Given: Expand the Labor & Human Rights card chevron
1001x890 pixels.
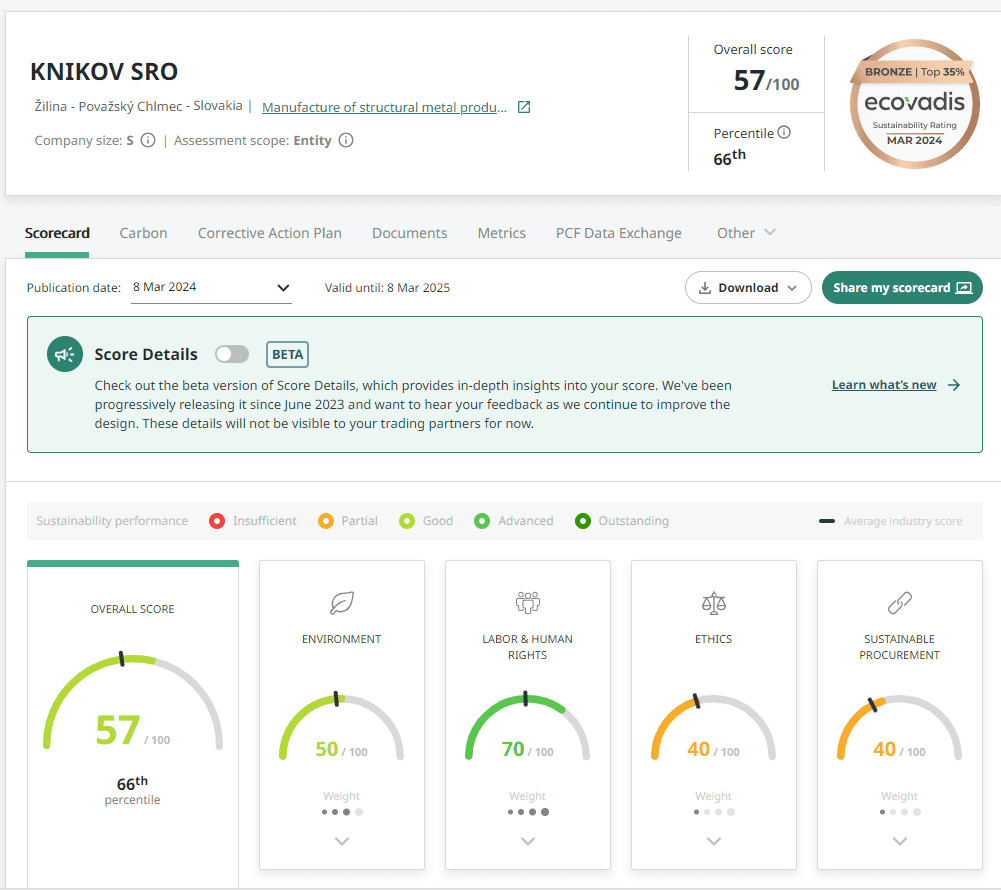Looking at the screenshot, I should coord(527,841).
